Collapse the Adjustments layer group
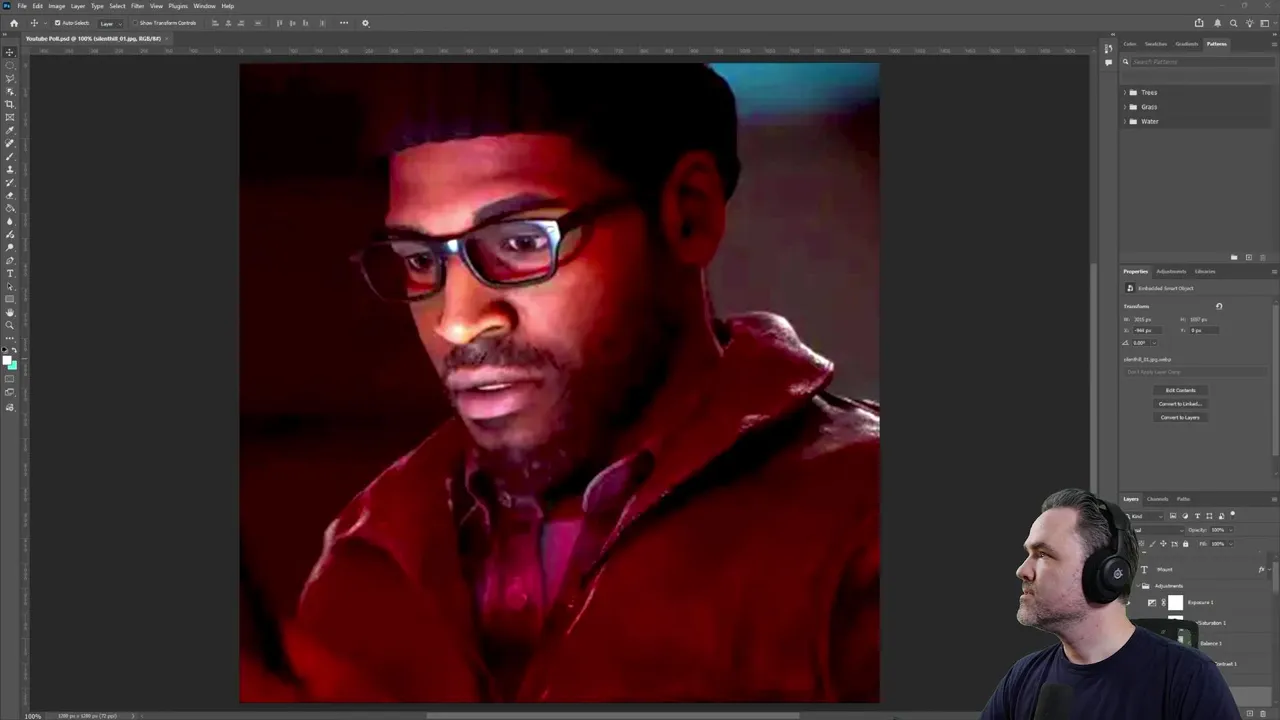Screen dimensions: 1280x720 pos(1138,586)
